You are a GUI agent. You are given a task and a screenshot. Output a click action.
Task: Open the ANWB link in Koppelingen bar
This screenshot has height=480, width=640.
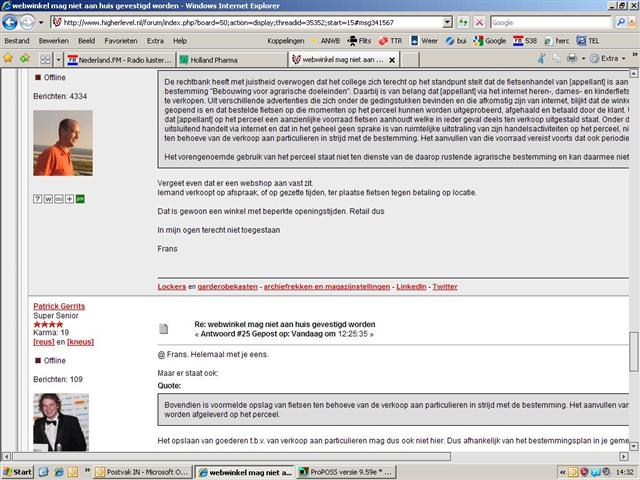[x=326, y=41]
